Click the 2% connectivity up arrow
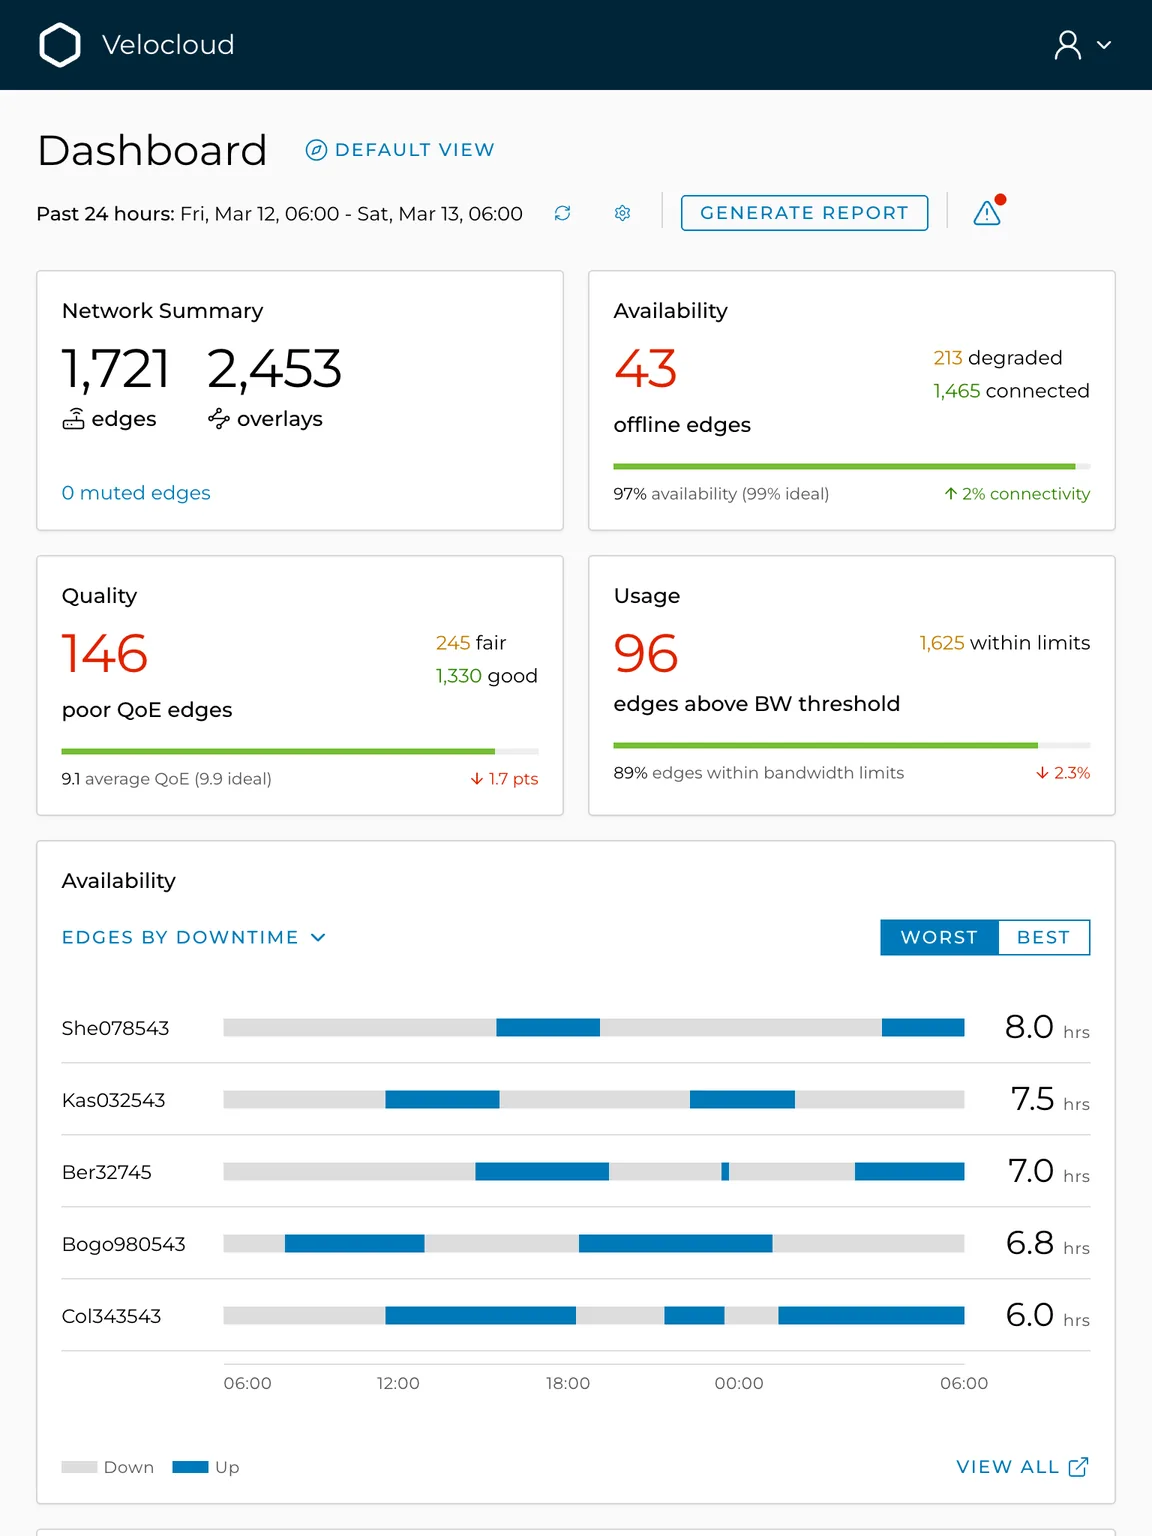 (x=951, y=494)
